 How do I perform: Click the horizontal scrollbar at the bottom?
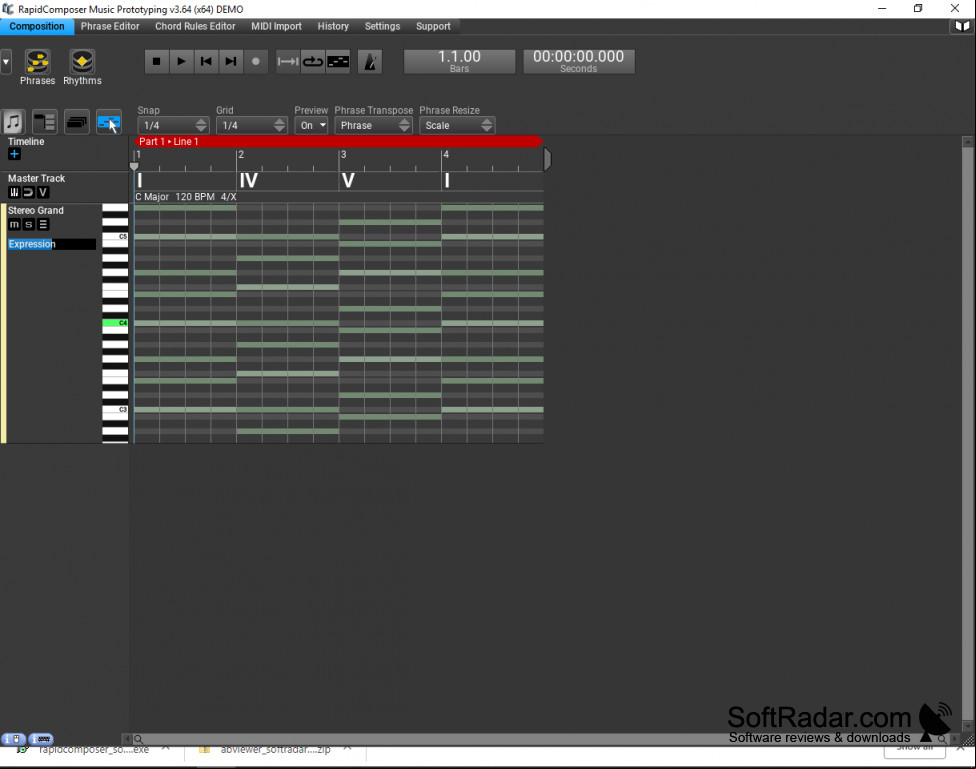point(538,739)
